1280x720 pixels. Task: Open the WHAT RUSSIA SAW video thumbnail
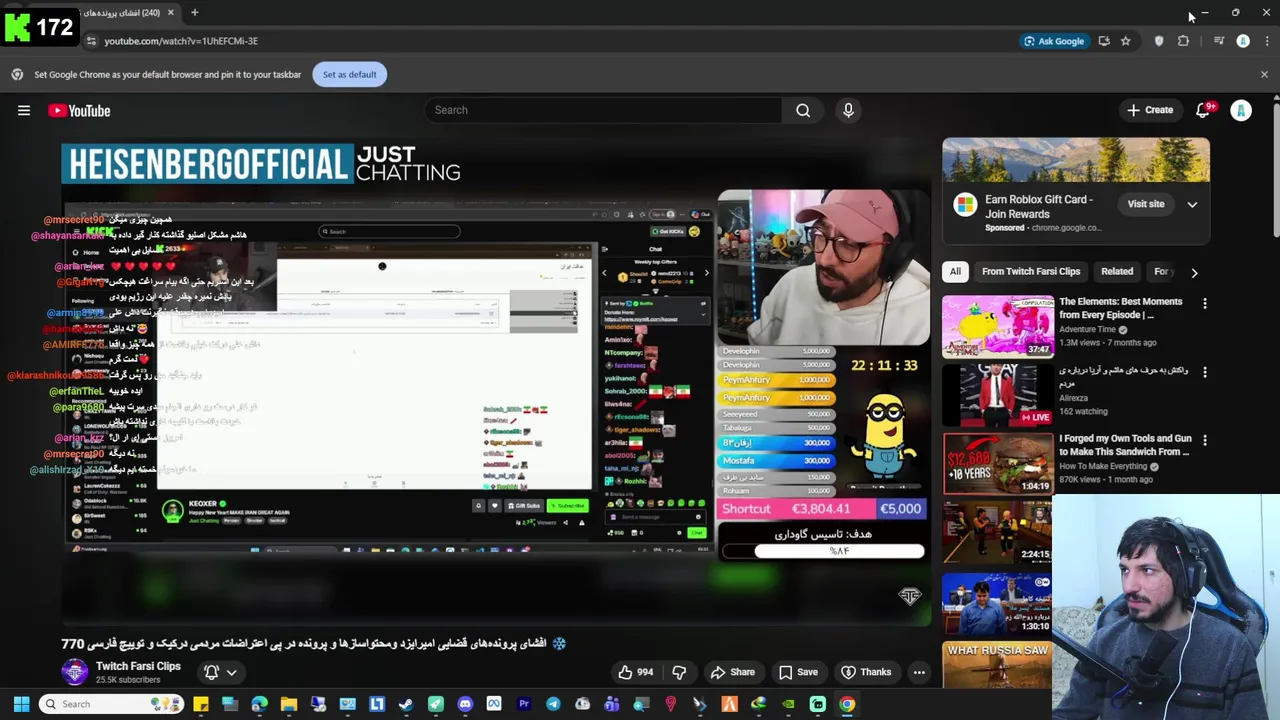(998, 665)
